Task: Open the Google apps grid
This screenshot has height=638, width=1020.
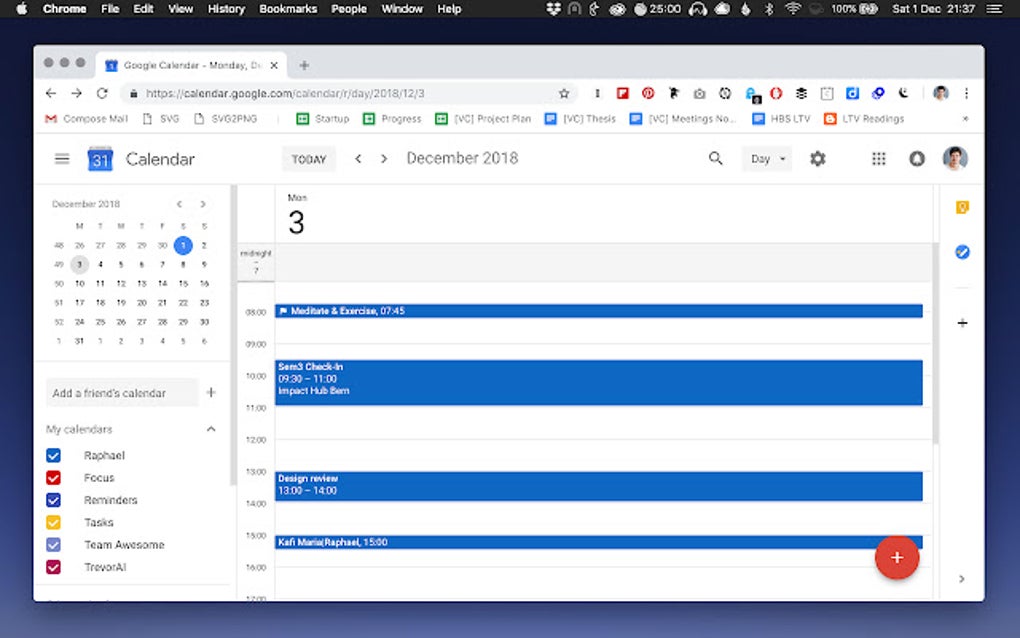Action: 879,159
